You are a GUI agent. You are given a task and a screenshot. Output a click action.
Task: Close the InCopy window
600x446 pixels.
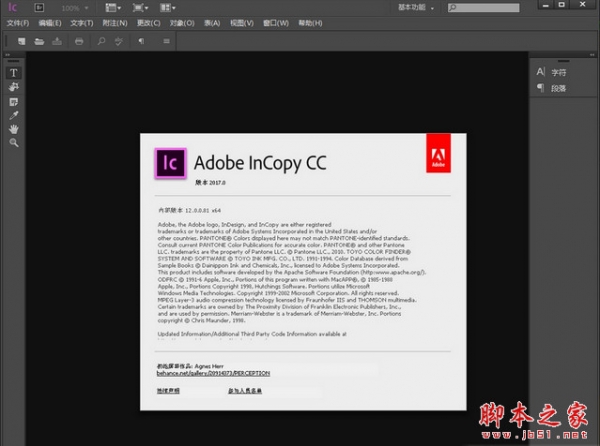click(582, 5)
